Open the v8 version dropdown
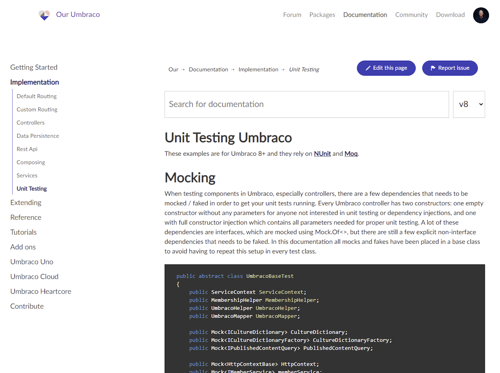Image resolution: width=500 pixels, height=373 pixels. point(469,104)
